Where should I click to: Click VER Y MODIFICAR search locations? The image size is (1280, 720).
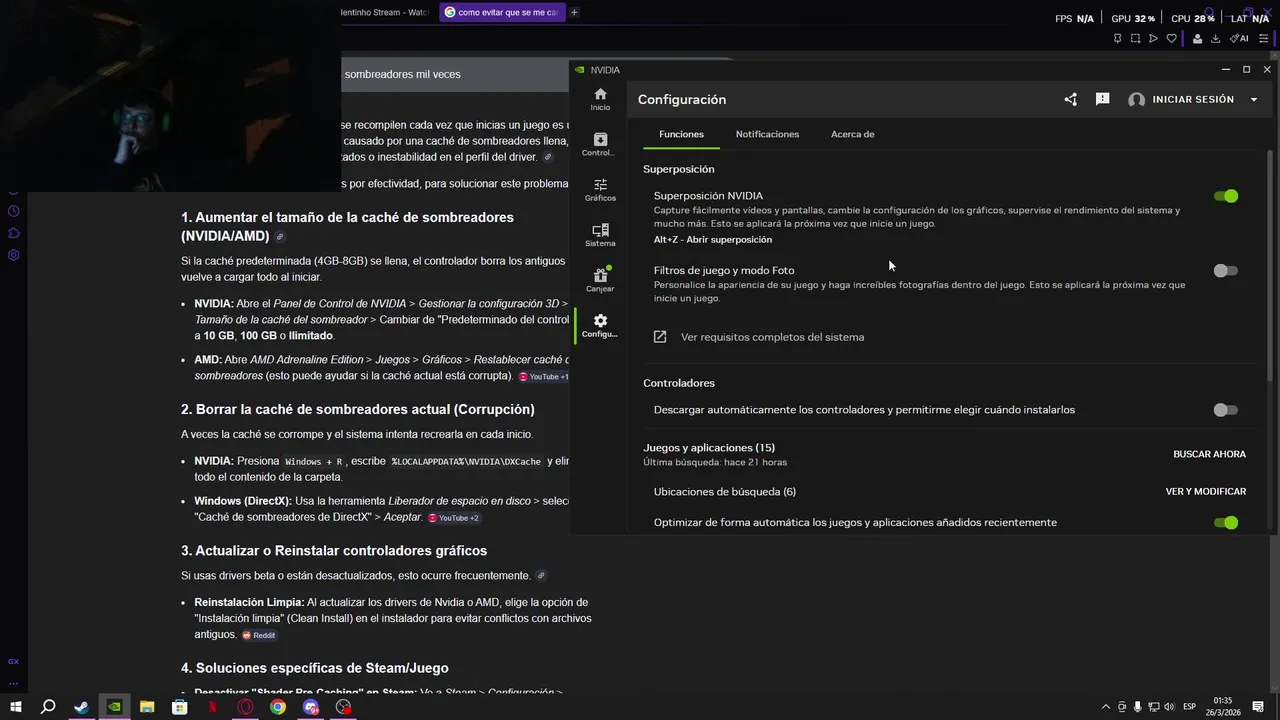point(1205,492)
